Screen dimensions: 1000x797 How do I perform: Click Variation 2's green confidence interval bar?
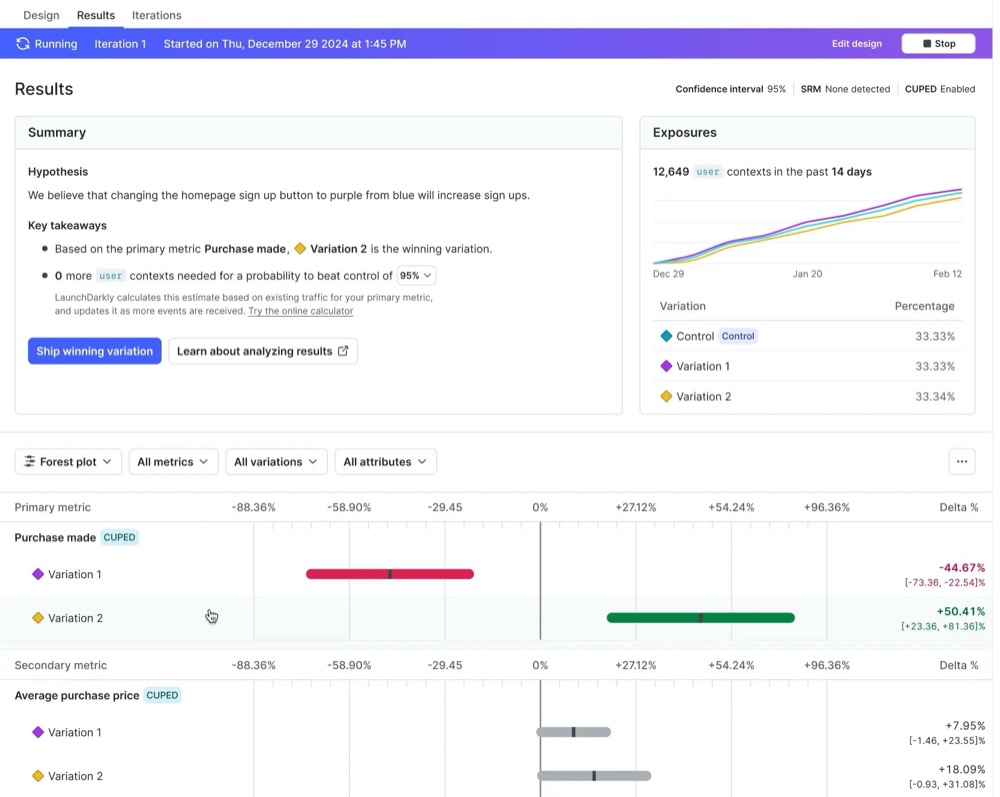[700, 618]
